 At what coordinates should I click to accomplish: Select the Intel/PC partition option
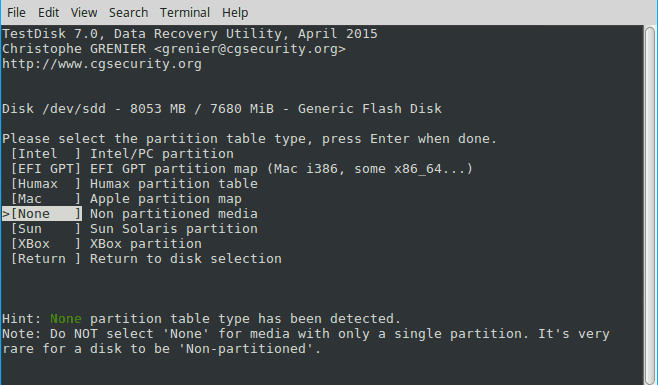122,154
